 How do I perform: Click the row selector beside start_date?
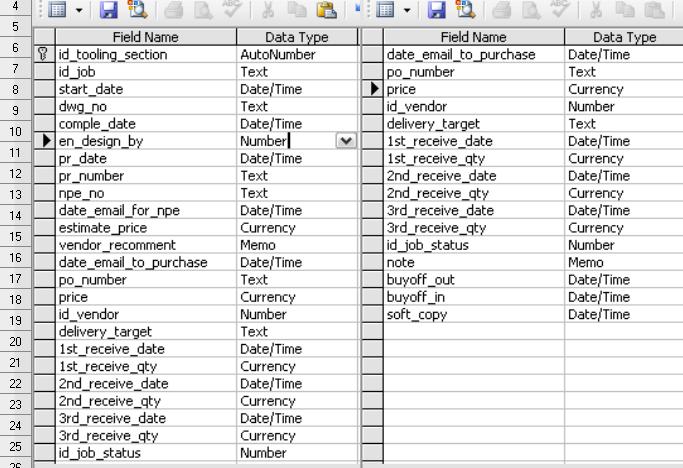click(x=44, y=89)
